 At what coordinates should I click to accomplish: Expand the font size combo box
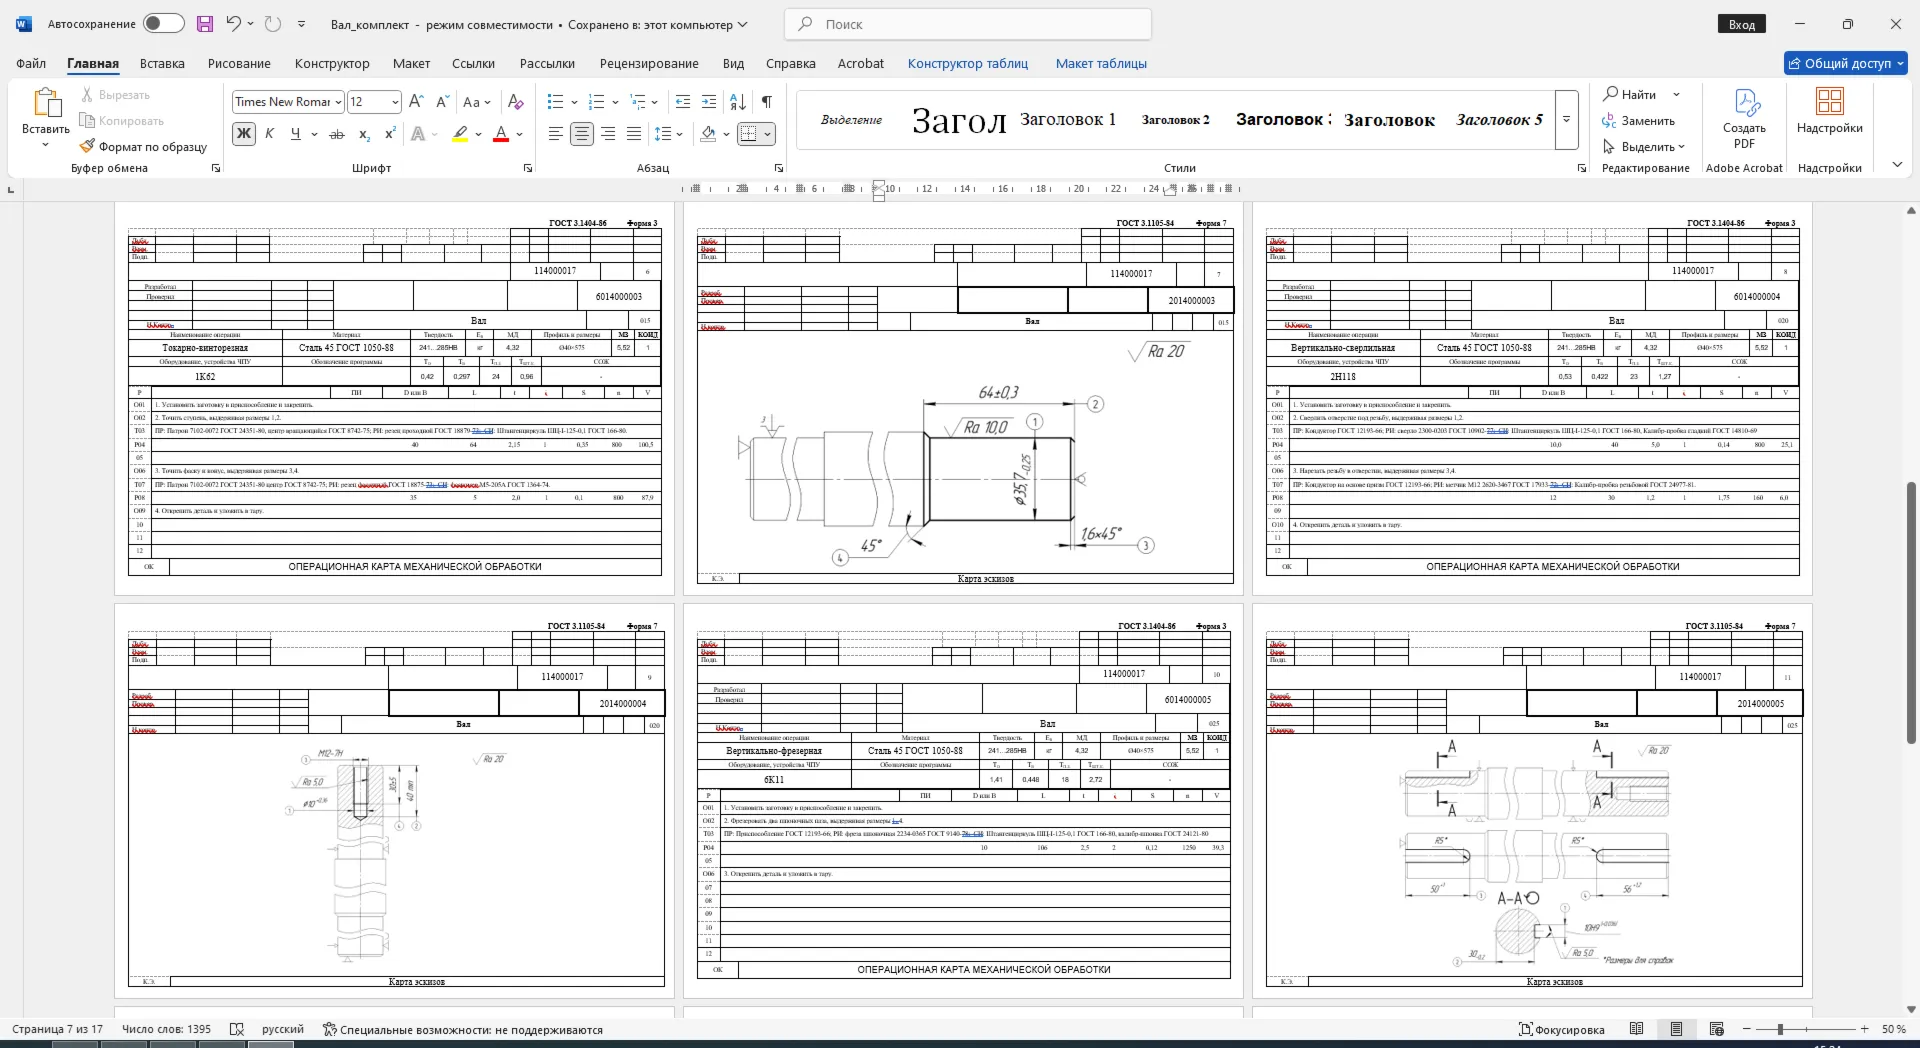click(x=395, y=102)
